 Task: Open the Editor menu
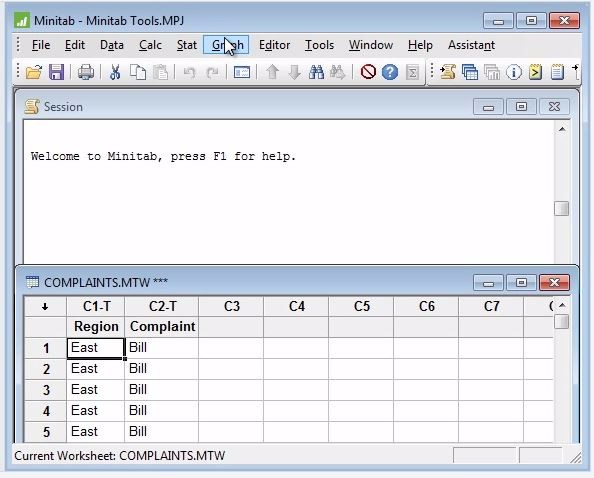click(274, 45)
